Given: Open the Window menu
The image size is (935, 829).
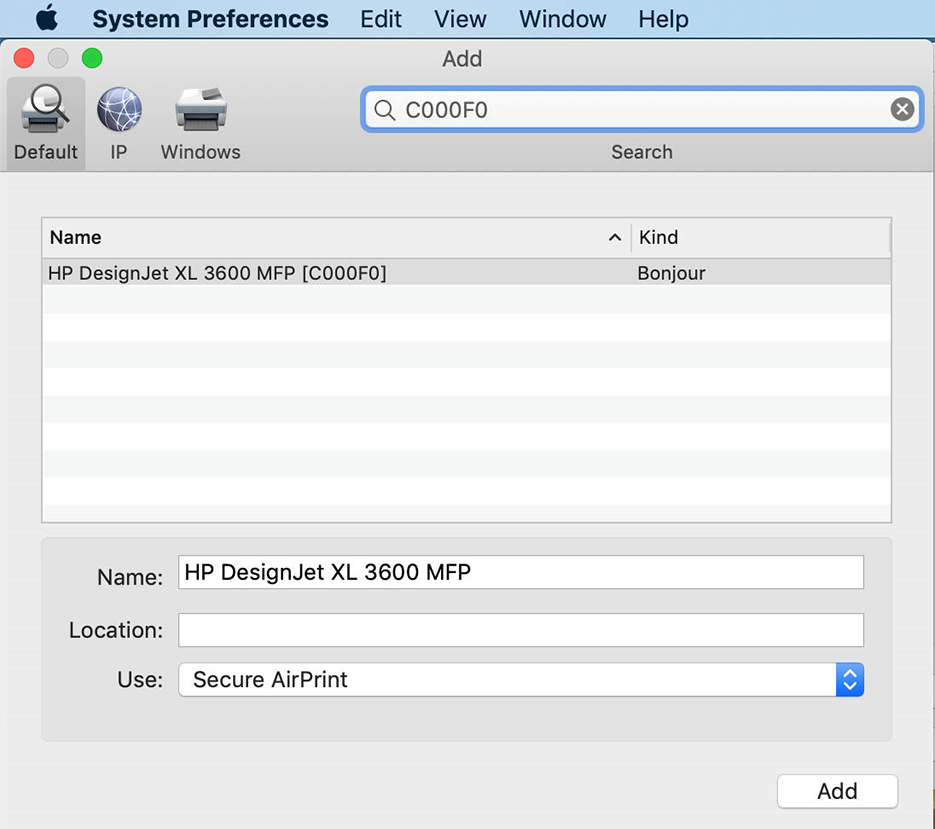Looking at the screenshot, I should click(x=562, y=19).
